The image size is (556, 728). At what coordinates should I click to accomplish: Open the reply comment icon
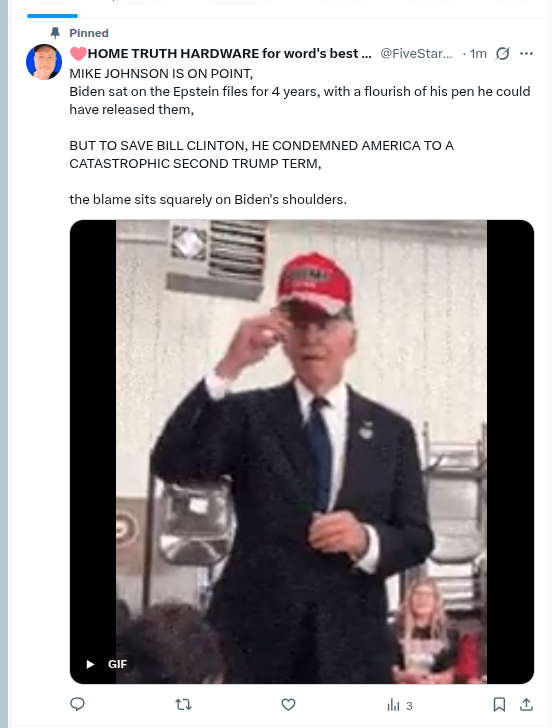[77, 704]
